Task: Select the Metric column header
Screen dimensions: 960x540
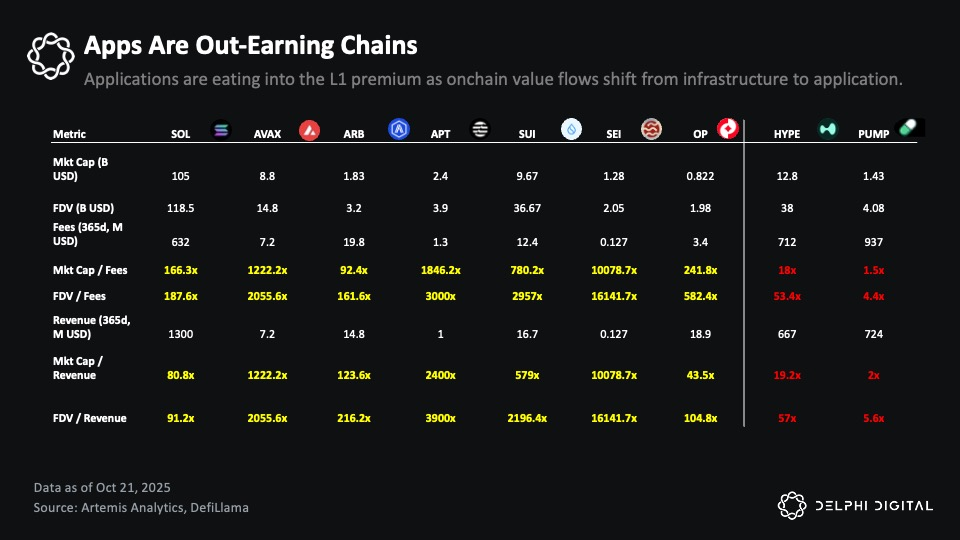Action: (x=69, y=134)
